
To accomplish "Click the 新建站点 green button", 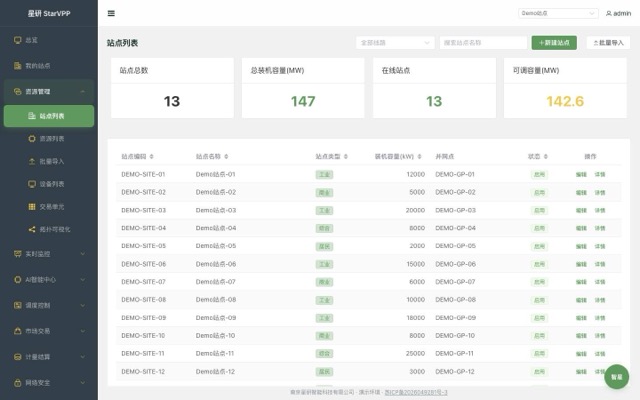I will click(554, 42).
